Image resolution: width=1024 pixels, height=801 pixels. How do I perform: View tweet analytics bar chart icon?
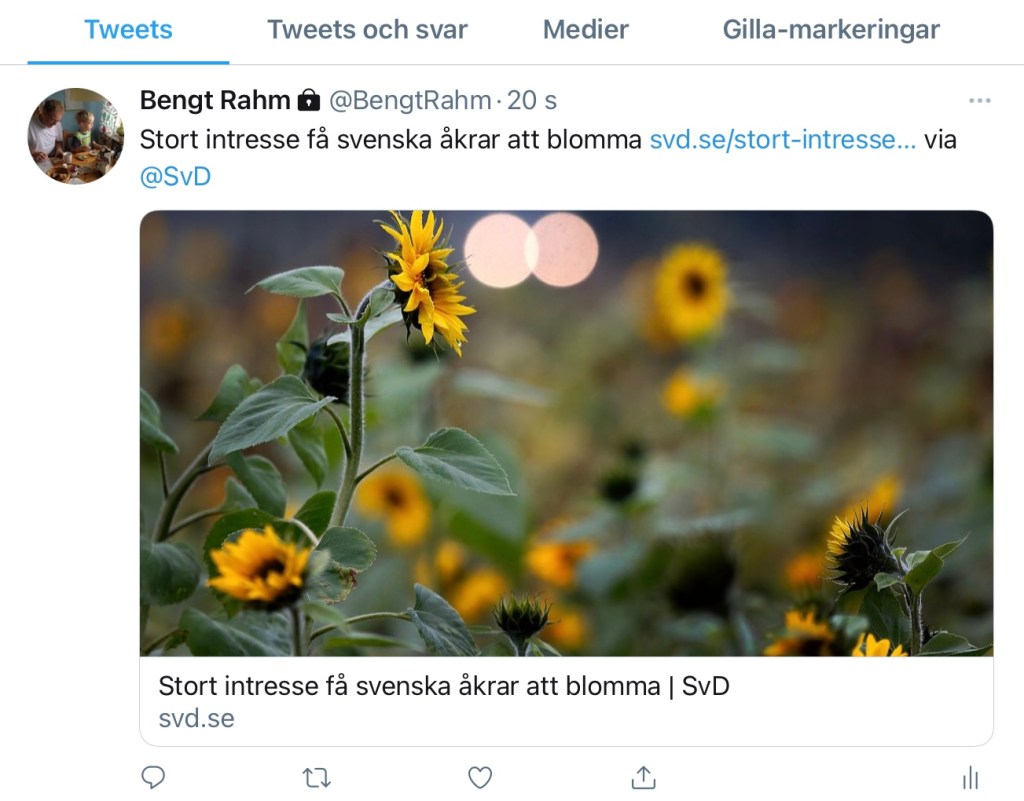coord(969,777)
